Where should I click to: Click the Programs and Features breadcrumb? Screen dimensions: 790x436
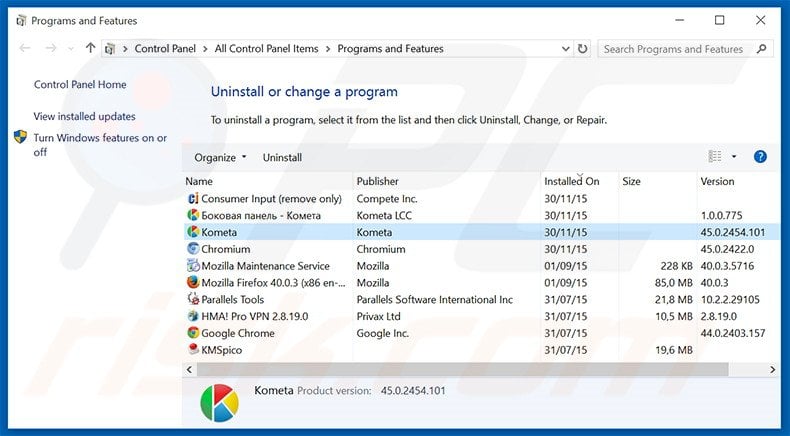390,49
